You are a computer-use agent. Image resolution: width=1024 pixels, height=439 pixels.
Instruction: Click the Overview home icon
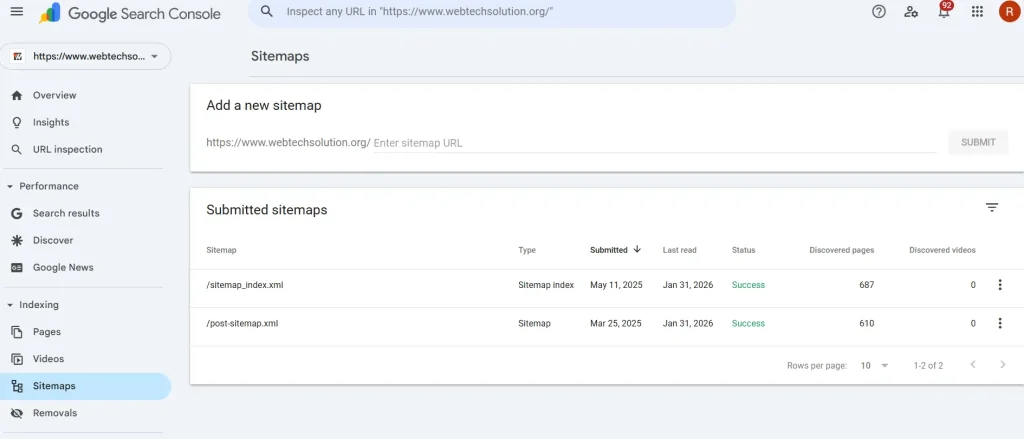click(17, 95)
